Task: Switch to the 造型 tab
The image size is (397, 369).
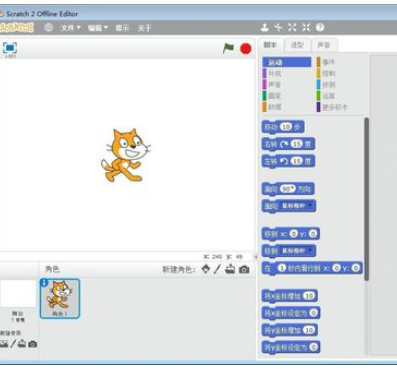Action: [297, 45]
